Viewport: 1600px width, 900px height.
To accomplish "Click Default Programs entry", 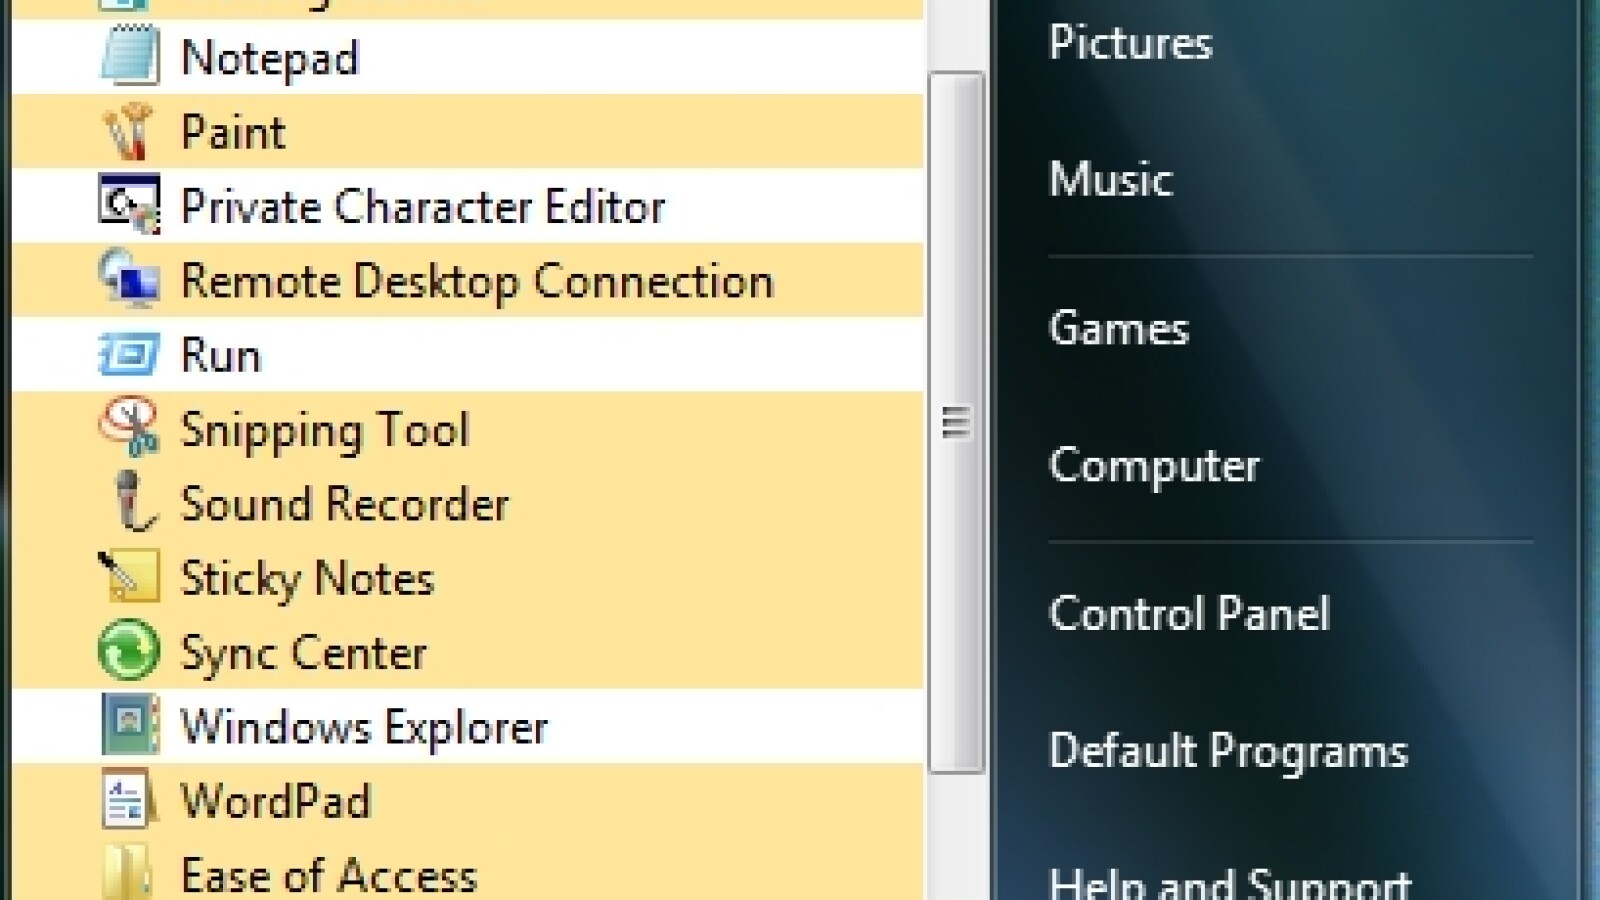I will pos(1228,751).
